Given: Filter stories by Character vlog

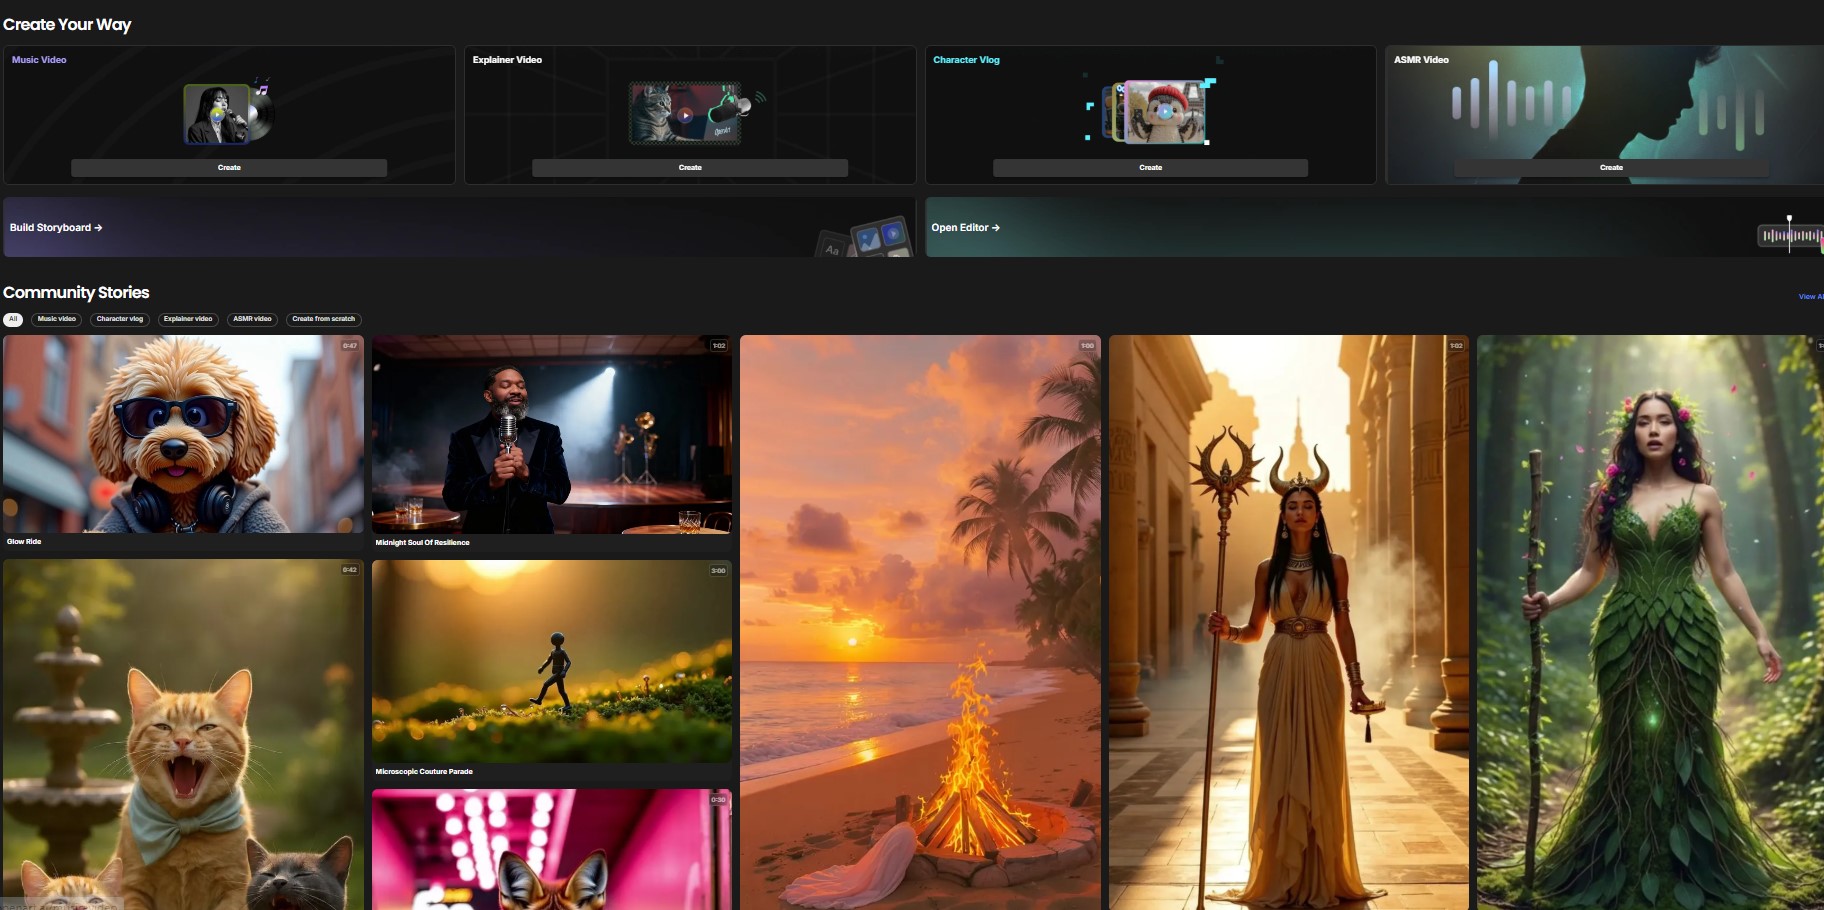Looking at the screenshot, I should [x=120, y=319].
